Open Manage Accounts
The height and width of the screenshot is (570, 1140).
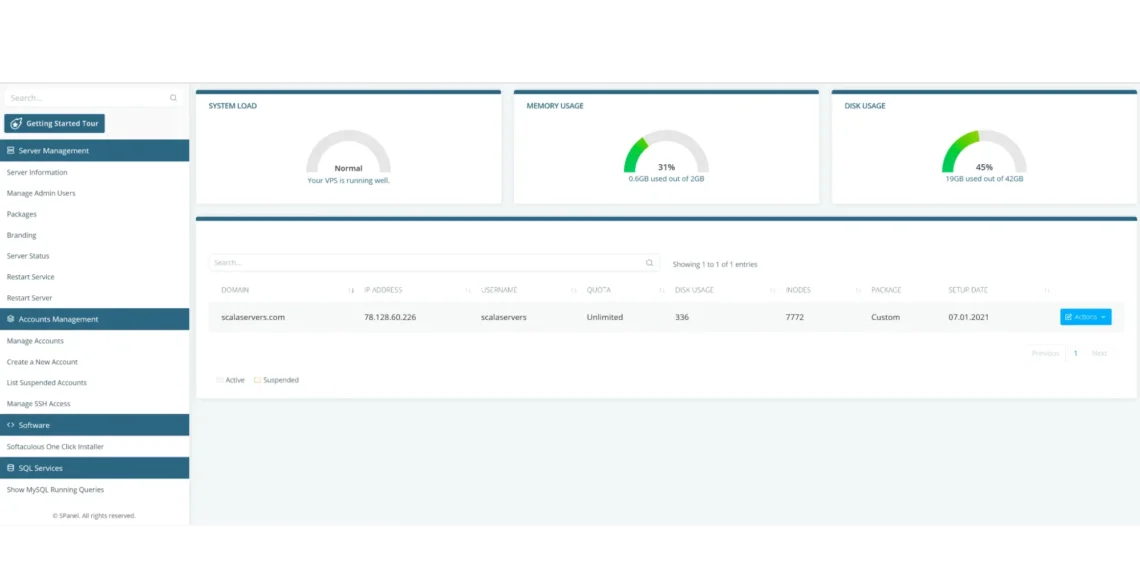(35, 341)
